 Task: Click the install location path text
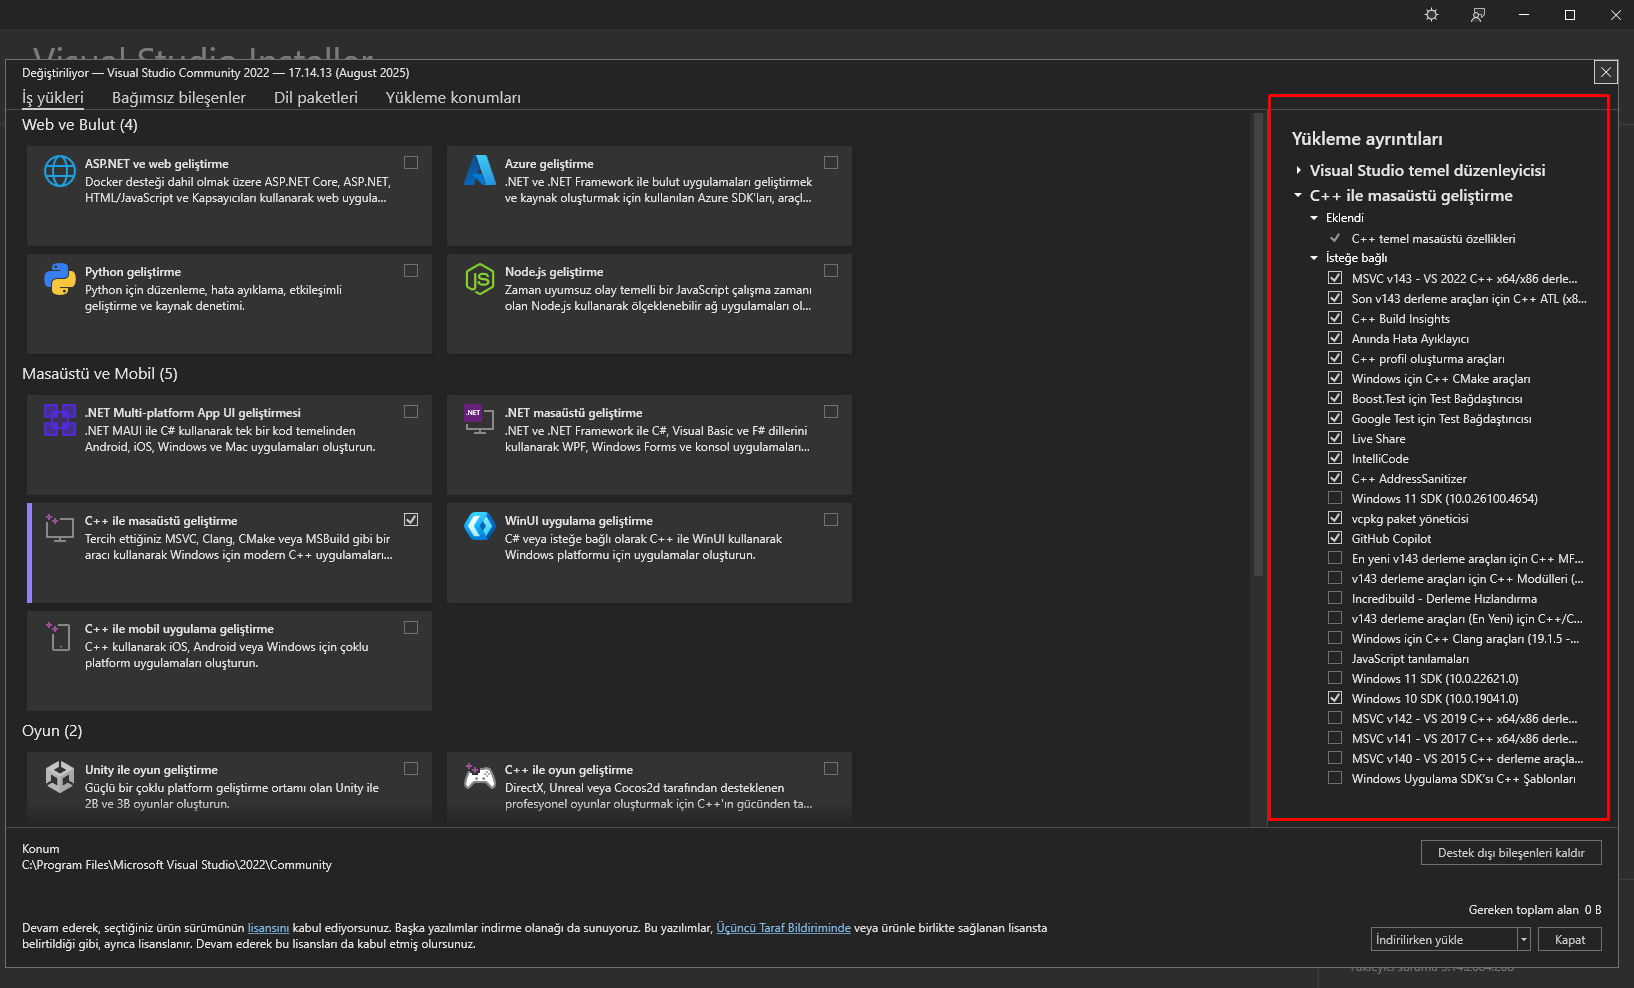pos(177,865)
